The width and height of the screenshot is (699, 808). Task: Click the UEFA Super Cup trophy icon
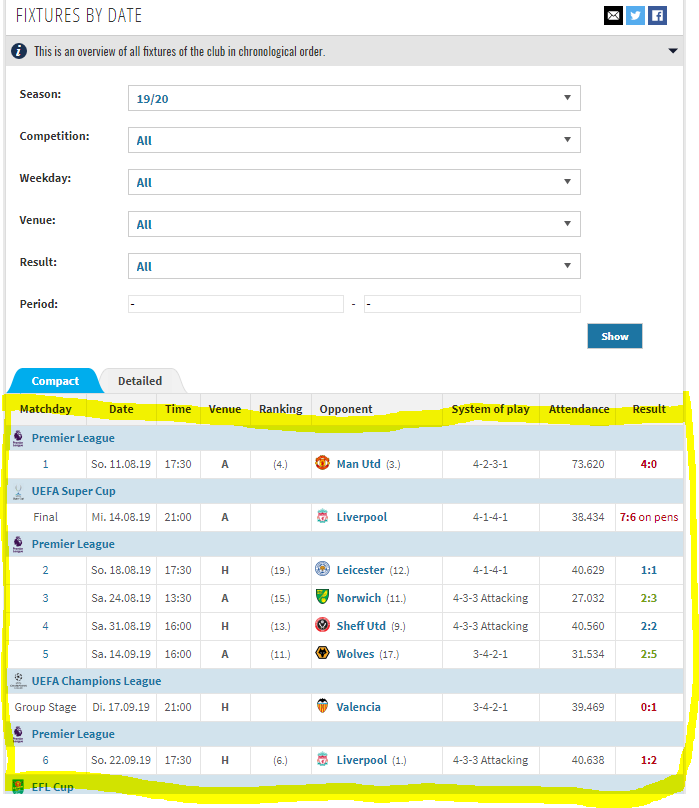18,492
